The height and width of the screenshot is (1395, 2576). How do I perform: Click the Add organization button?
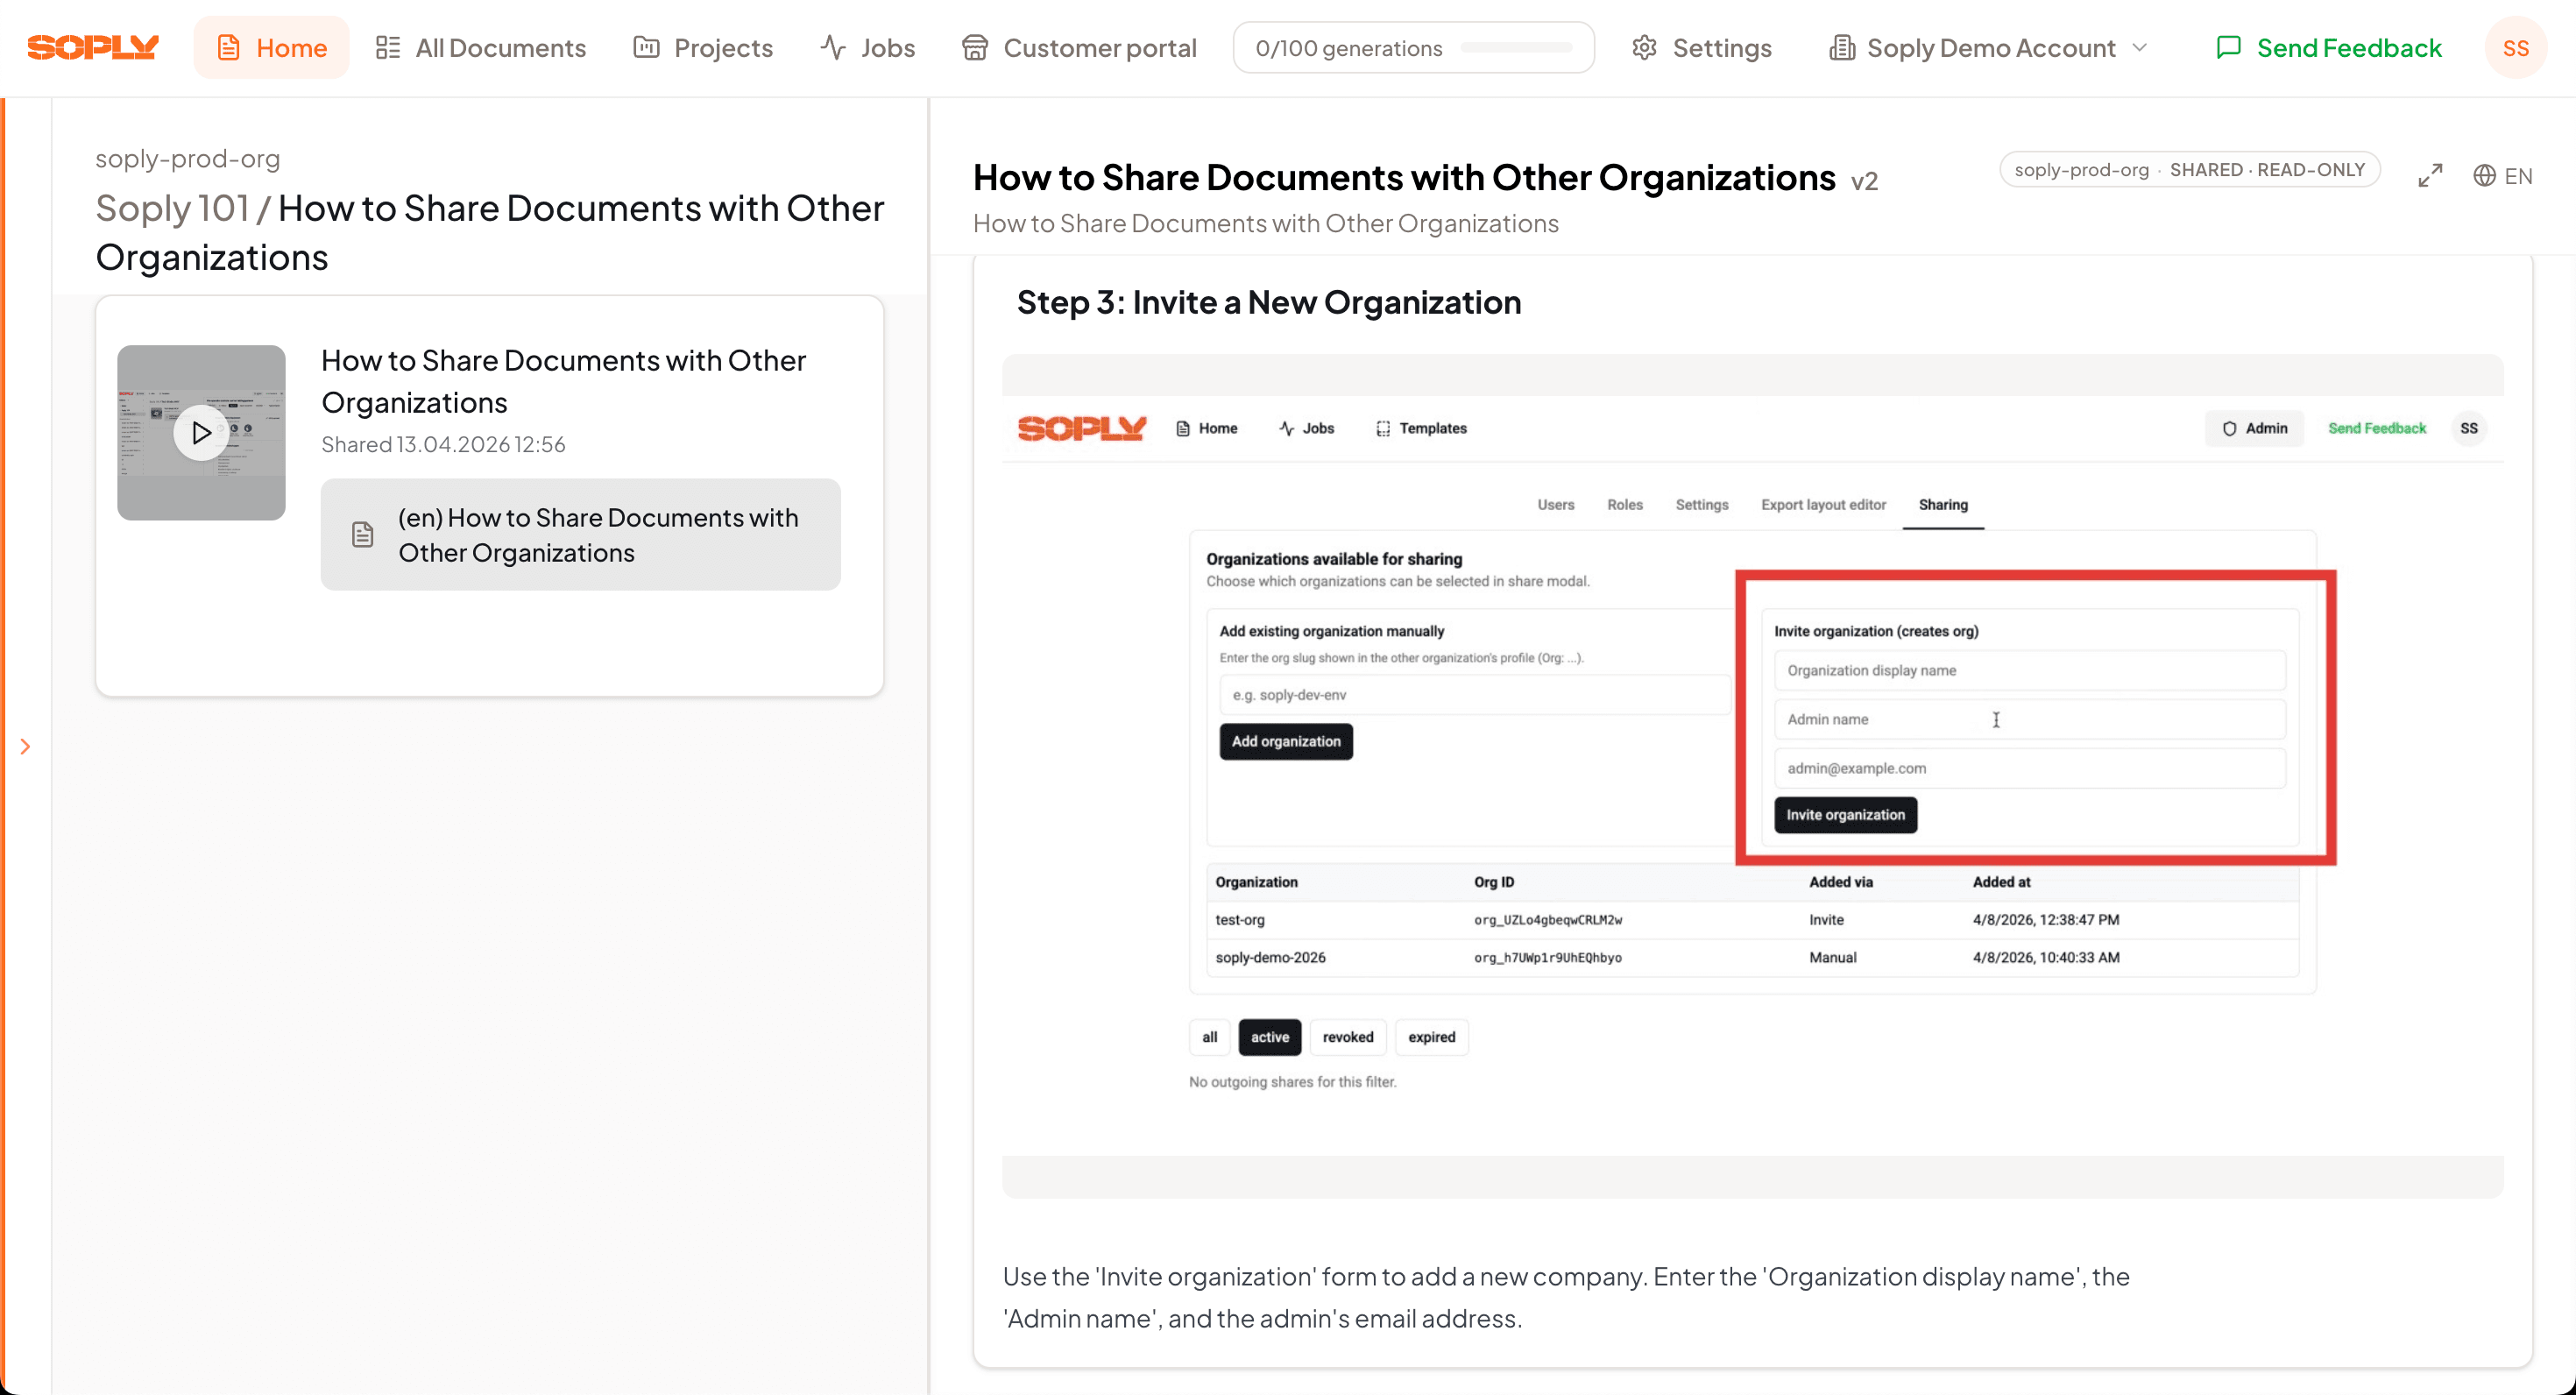[x=1285, y=741]
